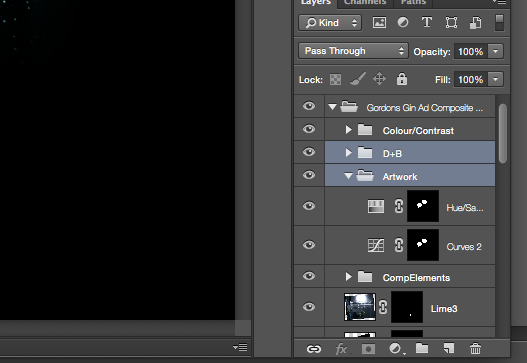Collapse the Artwork group
This screenshot has height=363, width=527.
pos(349,176)
